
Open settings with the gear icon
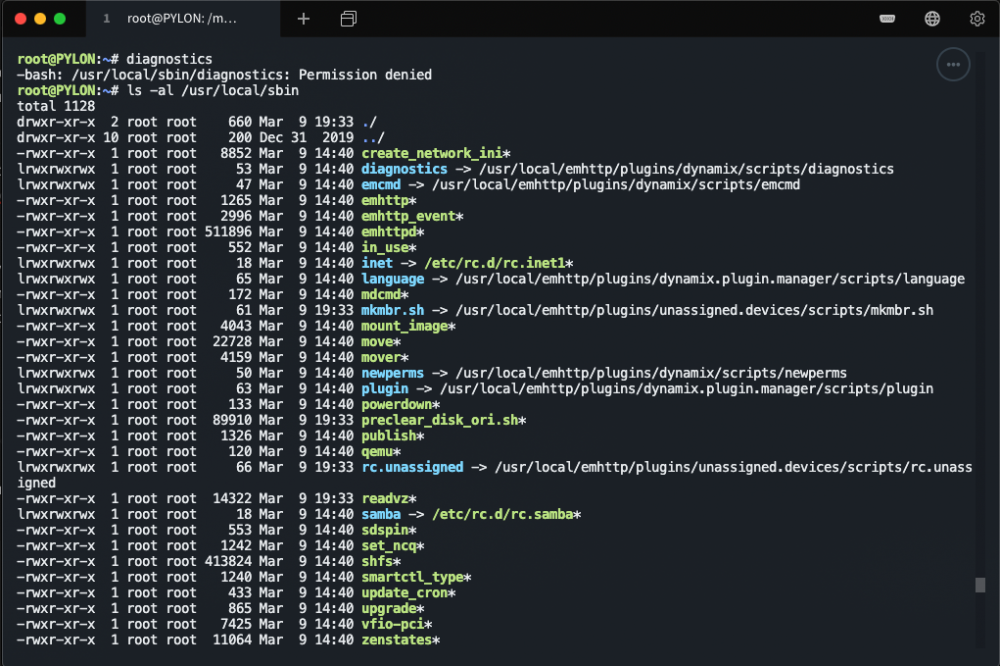click(x=976, y=19)
